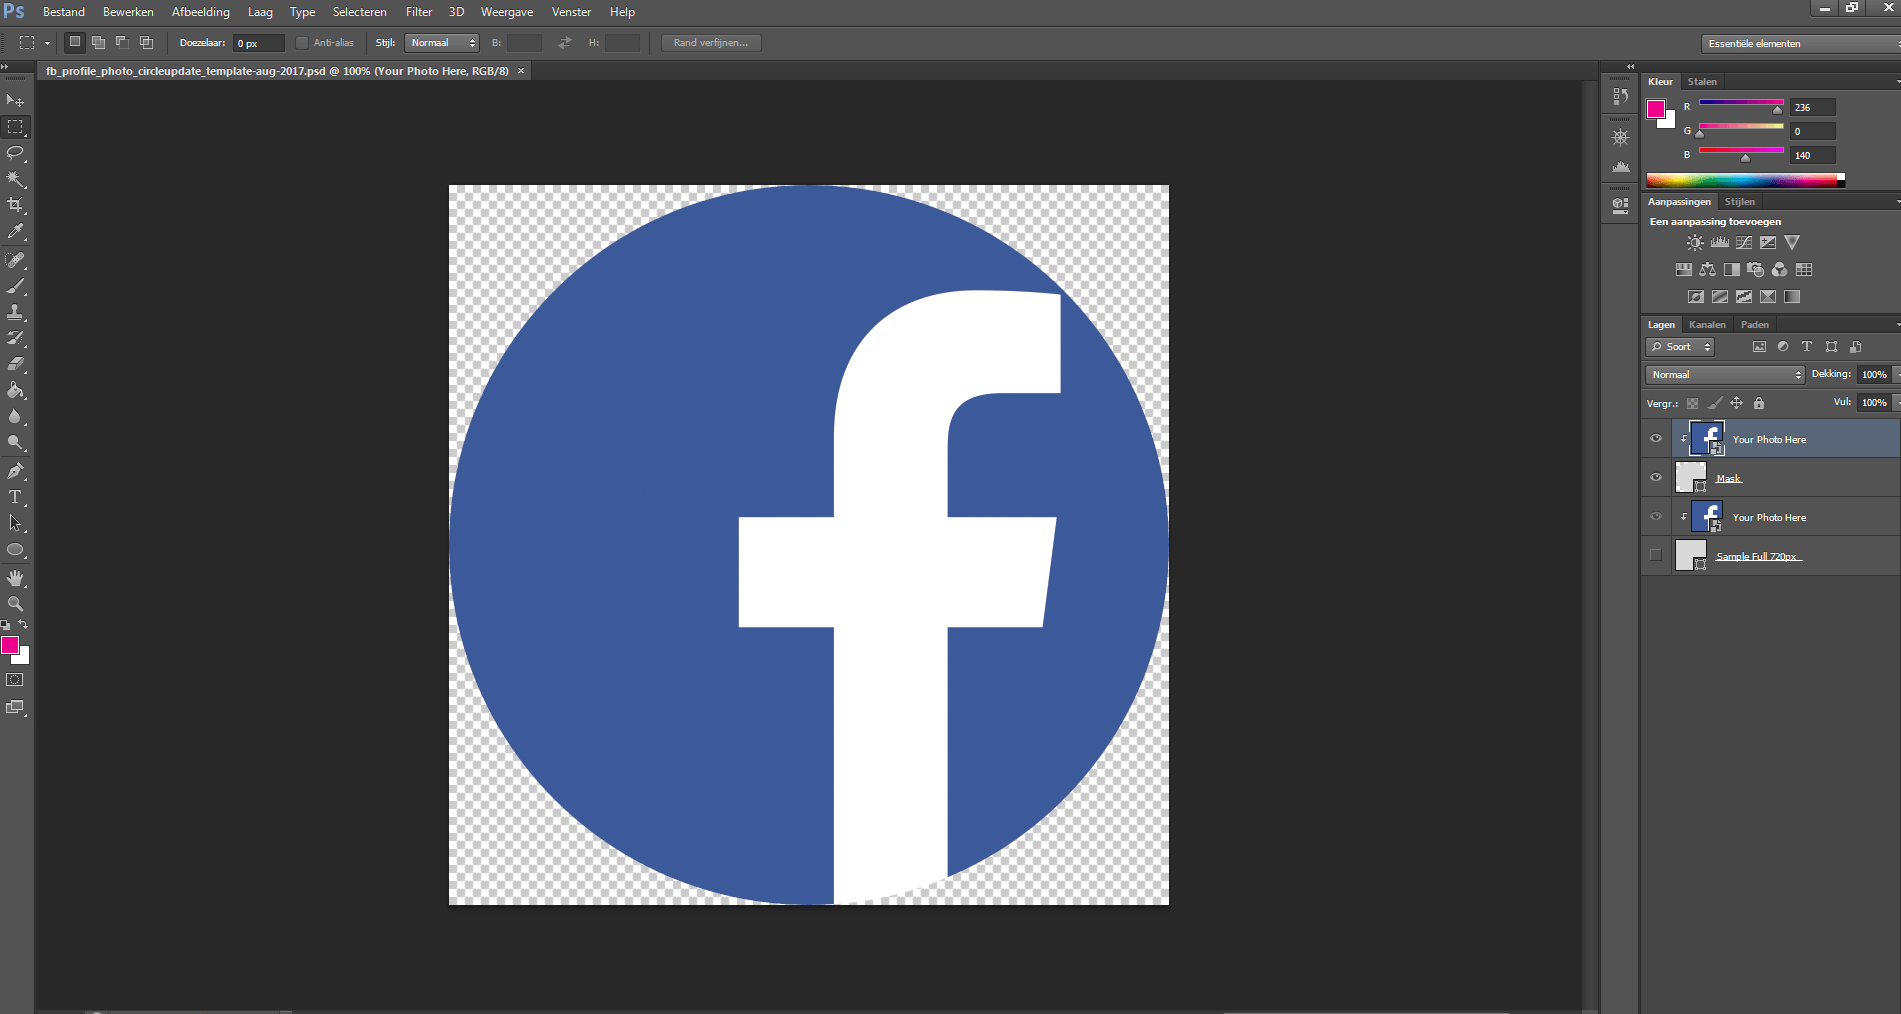Hide the highlighted Your Photo Here layer

(1656, 439)
